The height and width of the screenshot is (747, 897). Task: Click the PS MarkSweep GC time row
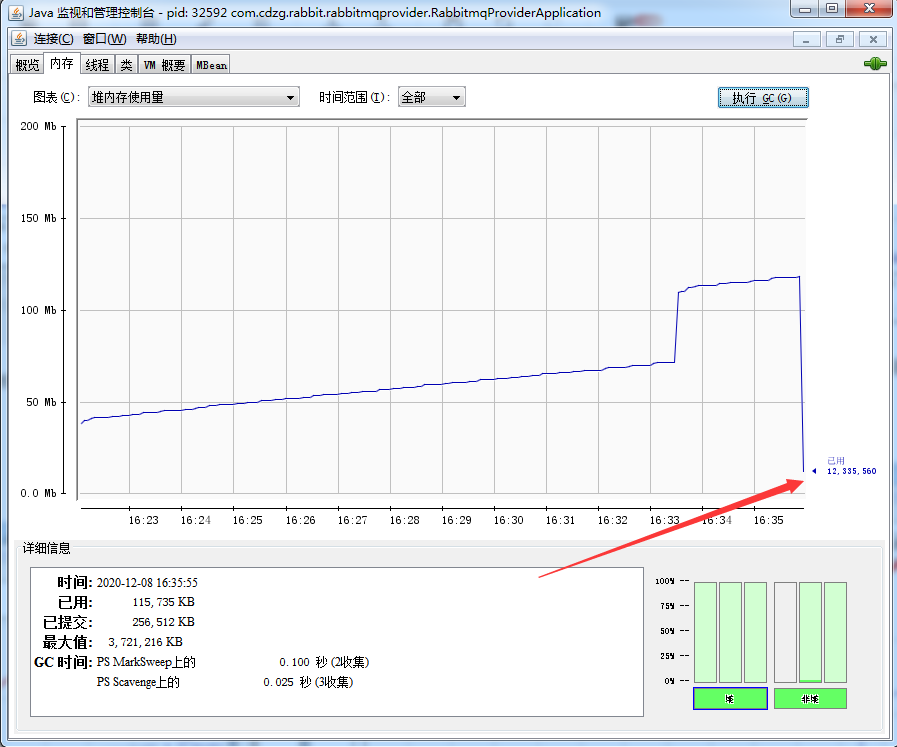(x=233, y=662)
